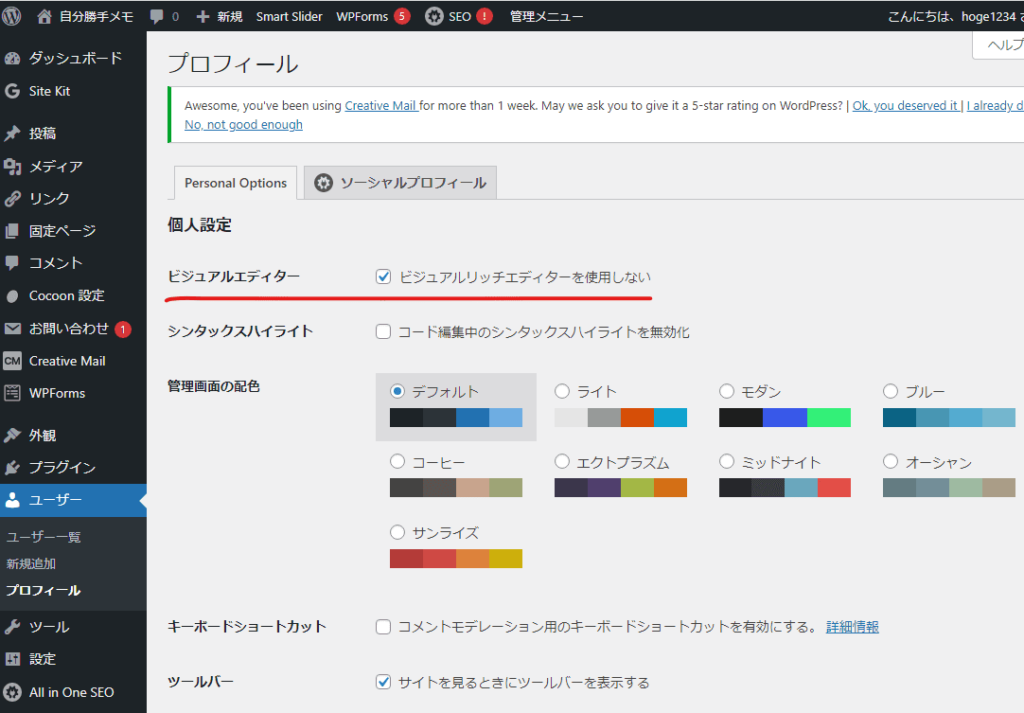The width and height of the screenshot is (1024, 713).
Task: Select the Midnight admin color scheme radio
Action: [727, 462]
